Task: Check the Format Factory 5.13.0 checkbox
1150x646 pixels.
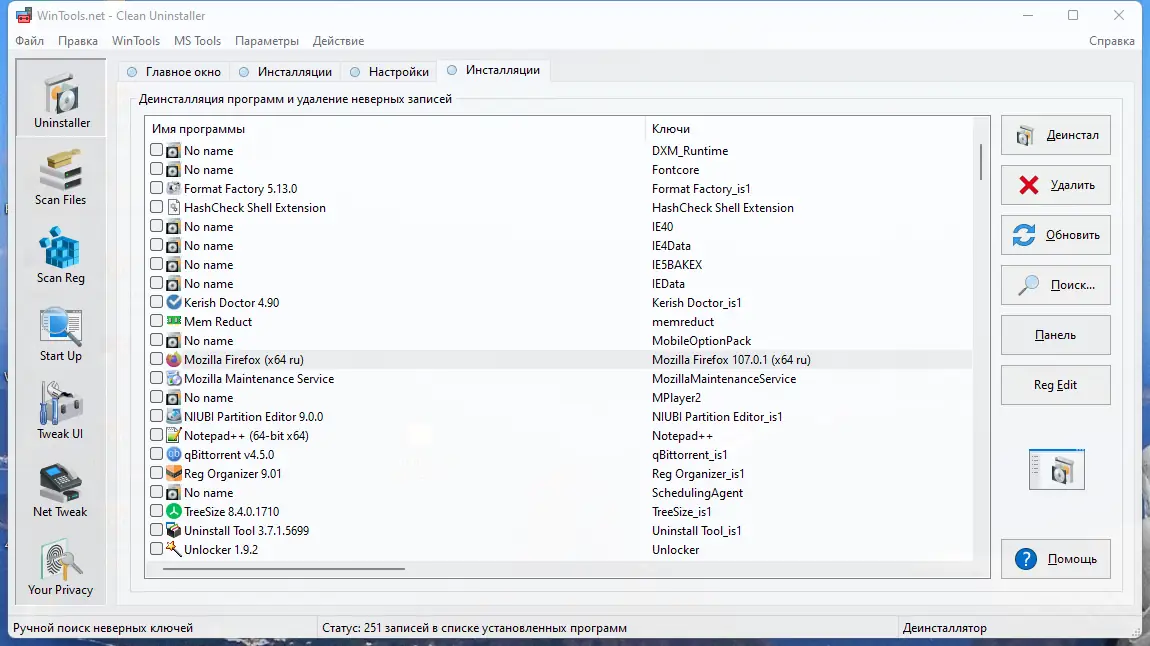Action: coord(156,188)
